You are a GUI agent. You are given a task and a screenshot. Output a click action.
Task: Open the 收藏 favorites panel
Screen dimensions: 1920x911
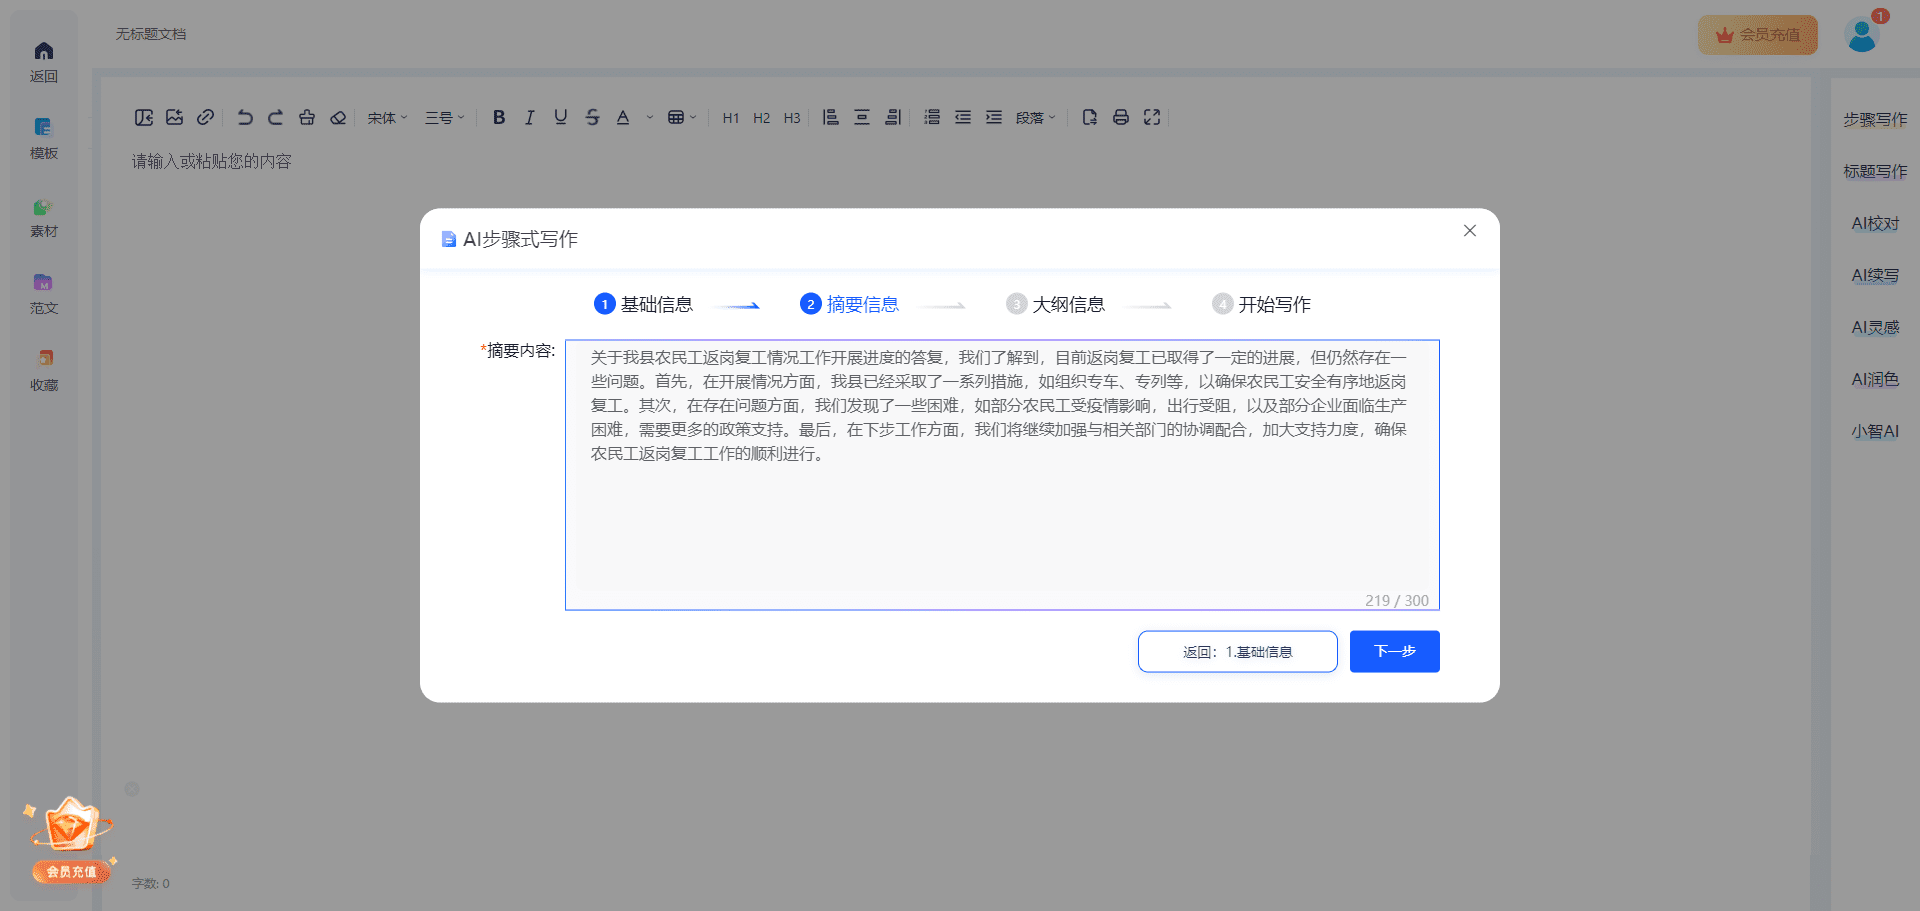tap(44, 371)
